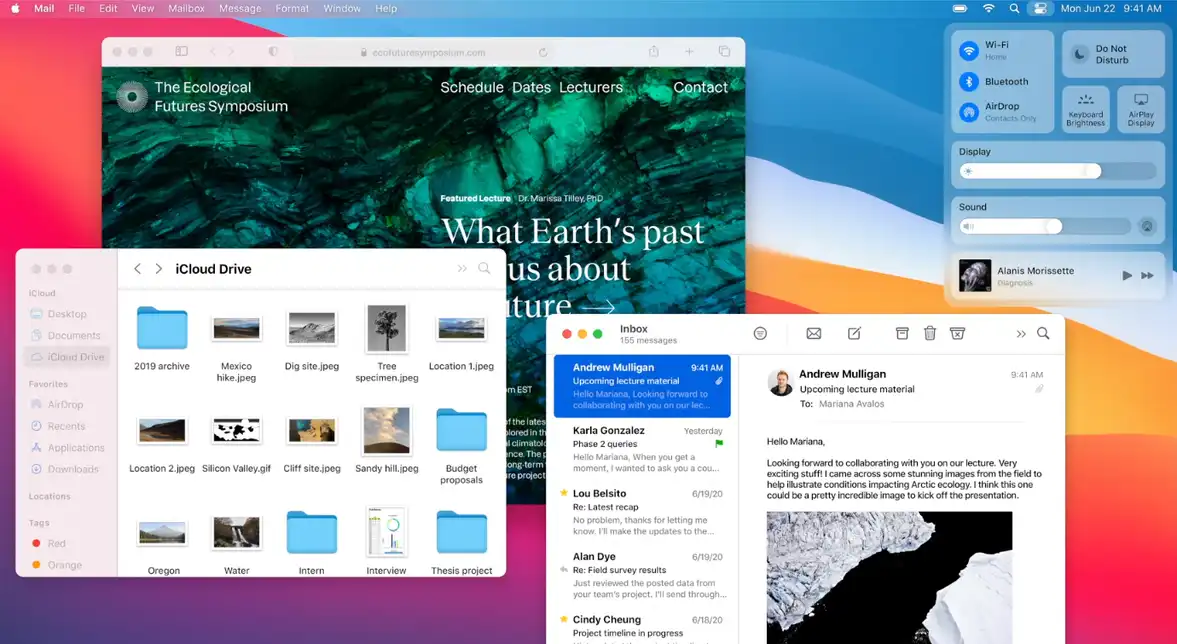Viewport: 1177px width, 644px height.
Task: Open search in iCloud Drive Finder window
Action: (x=484, y=268)
